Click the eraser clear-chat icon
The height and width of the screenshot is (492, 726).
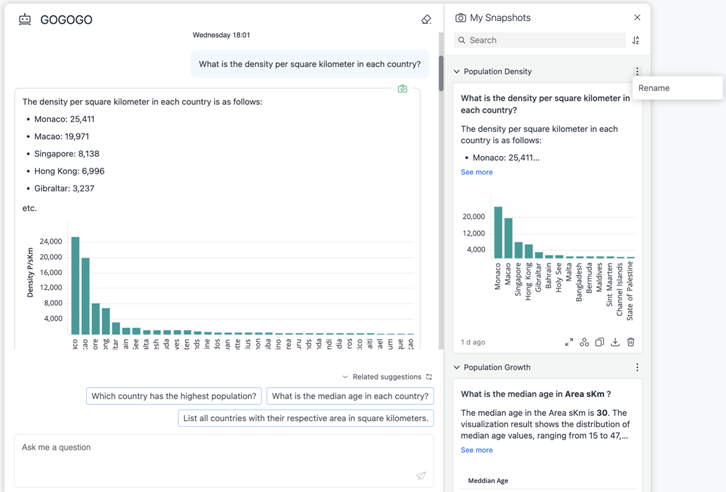point(426,19)
